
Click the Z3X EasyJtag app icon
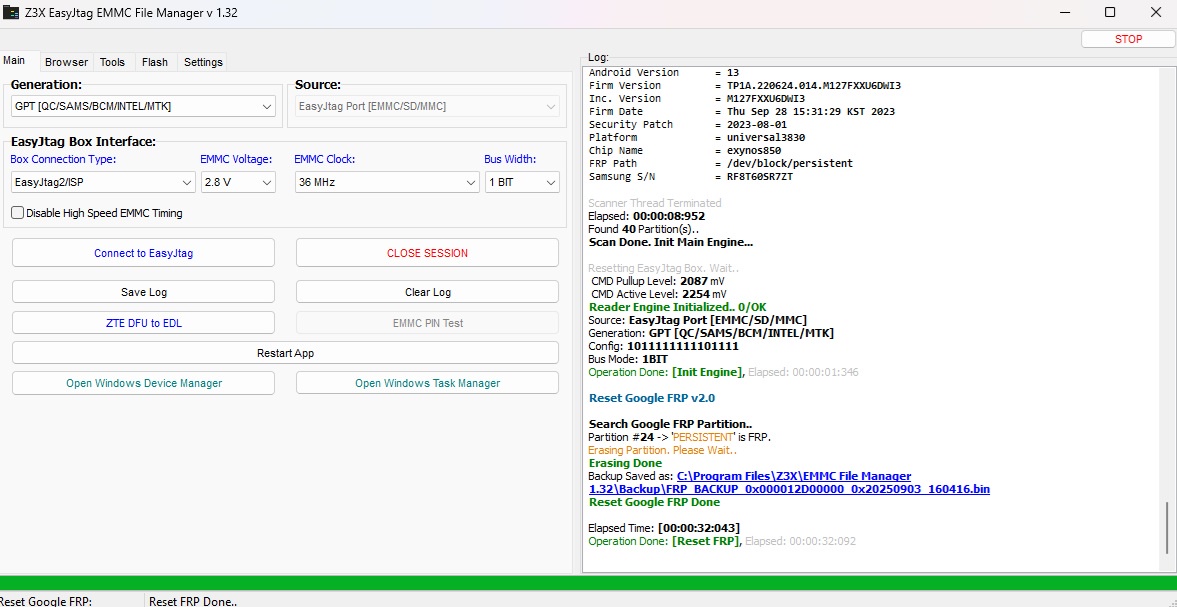tap(11, 13)
